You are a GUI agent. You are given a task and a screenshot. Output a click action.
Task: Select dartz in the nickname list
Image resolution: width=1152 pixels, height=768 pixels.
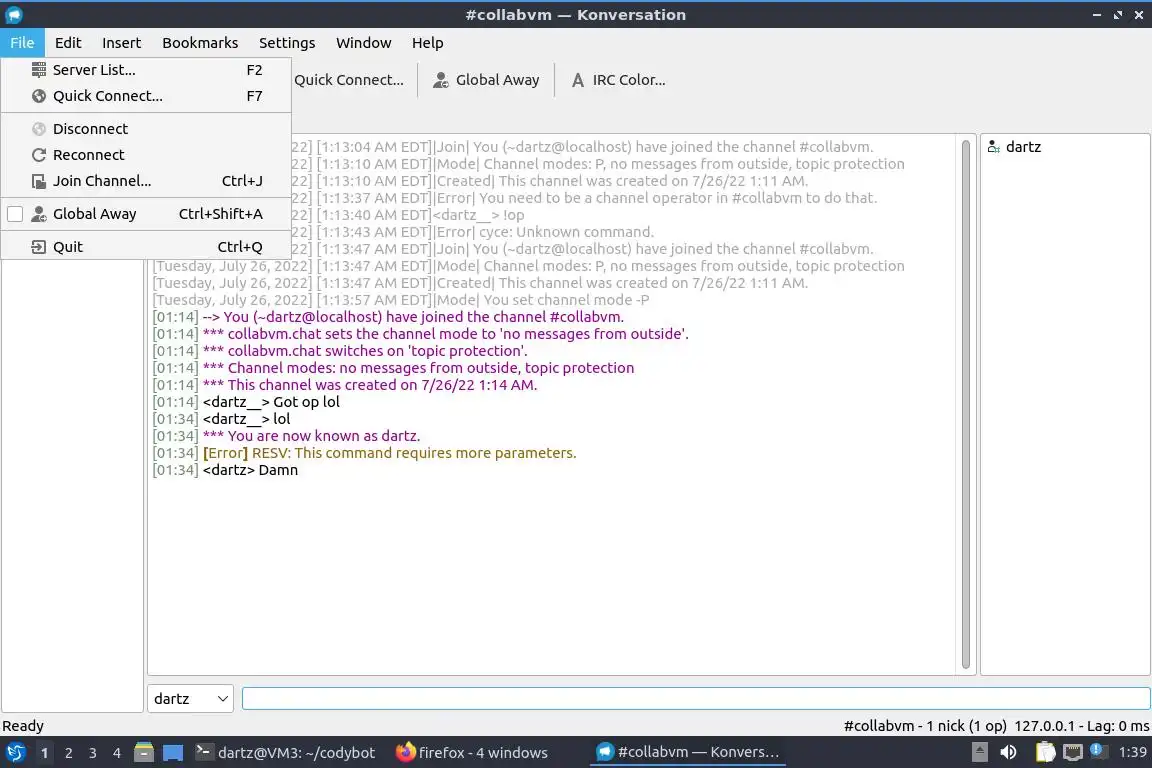(1023, 147)
